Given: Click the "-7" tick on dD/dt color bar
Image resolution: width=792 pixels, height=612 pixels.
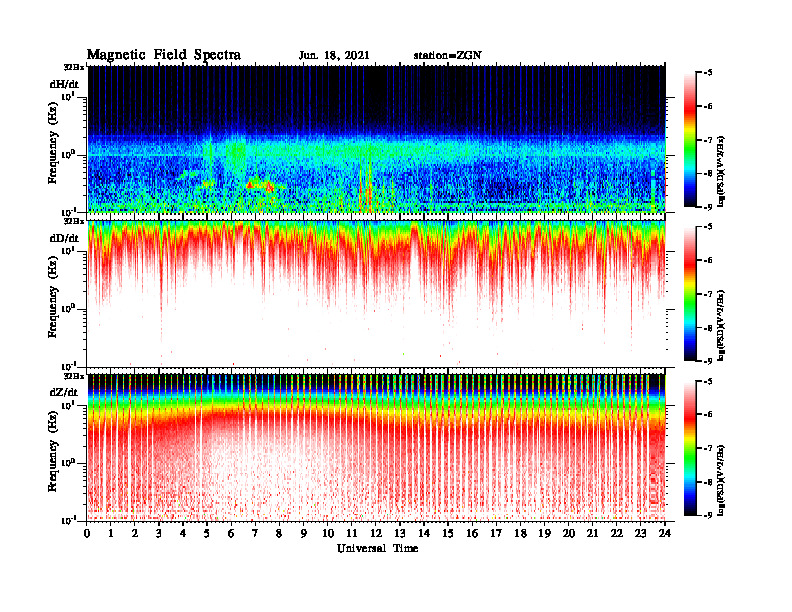Looking at the screenshot, I should 708,294.
